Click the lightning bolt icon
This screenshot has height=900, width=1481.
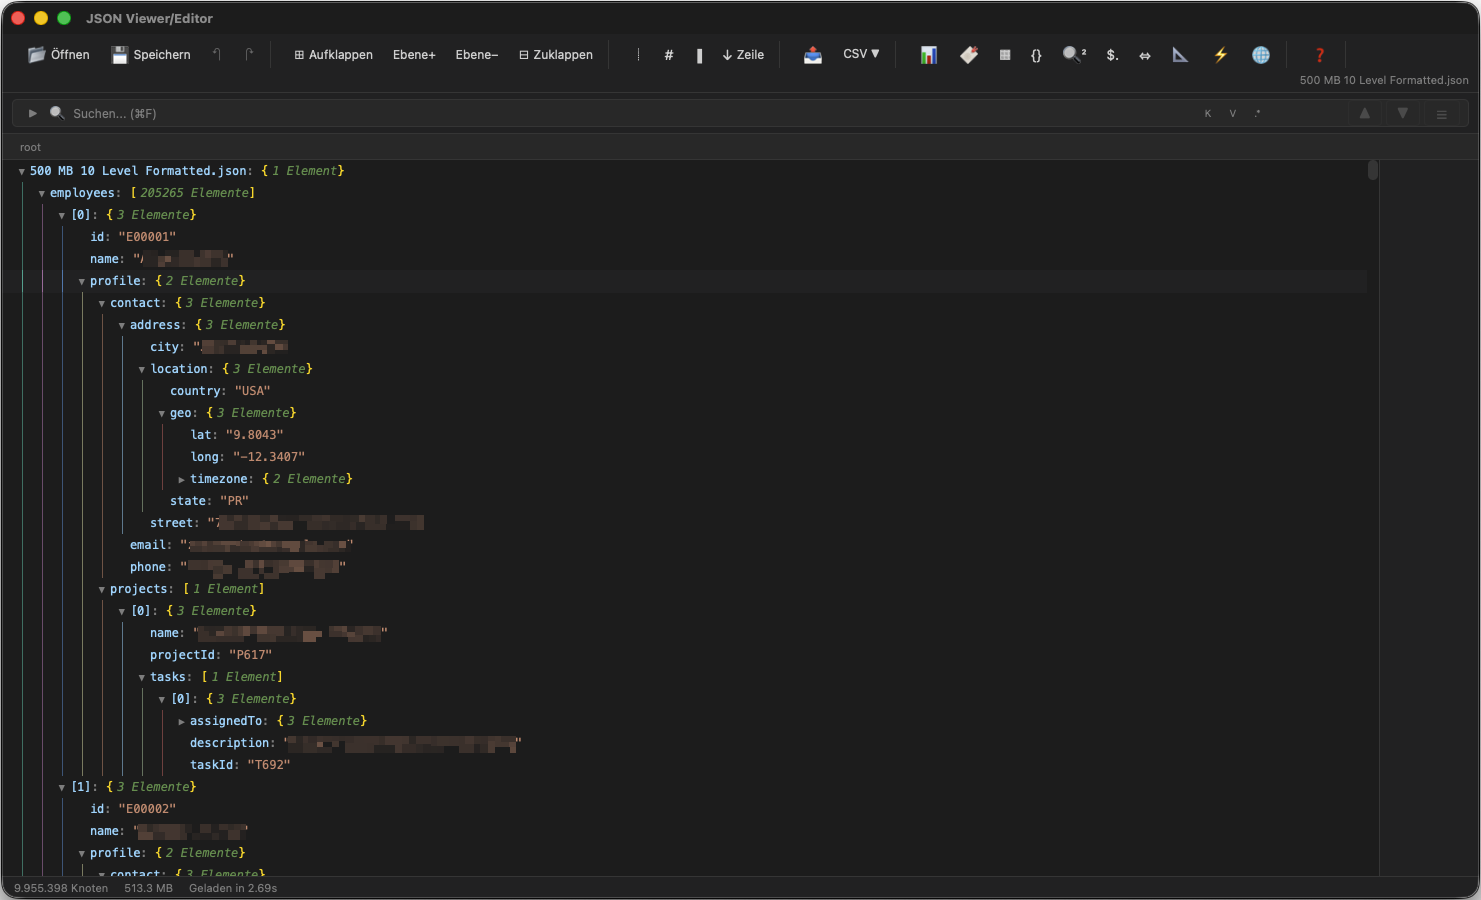[1221, 55]
